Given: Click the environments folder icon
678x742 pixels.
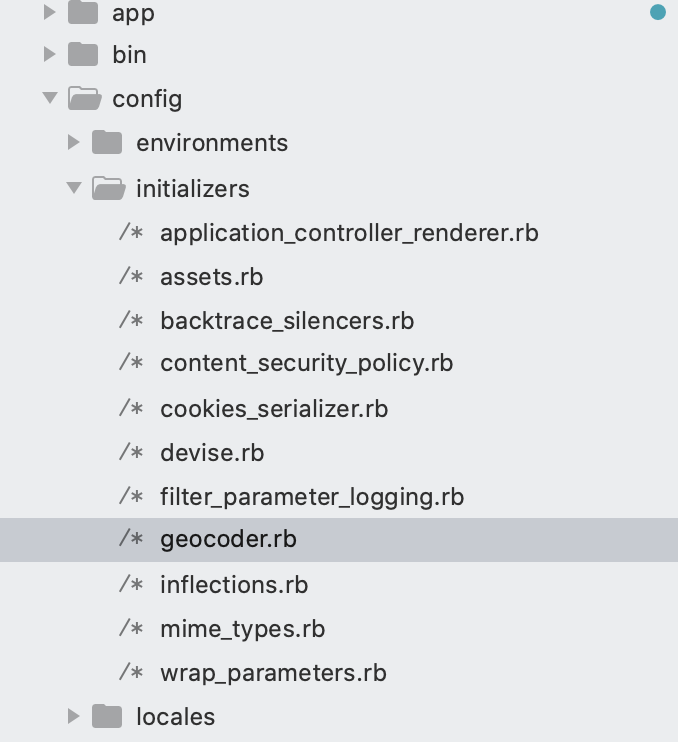Looking at the screenshot, I should pos(107,143).
